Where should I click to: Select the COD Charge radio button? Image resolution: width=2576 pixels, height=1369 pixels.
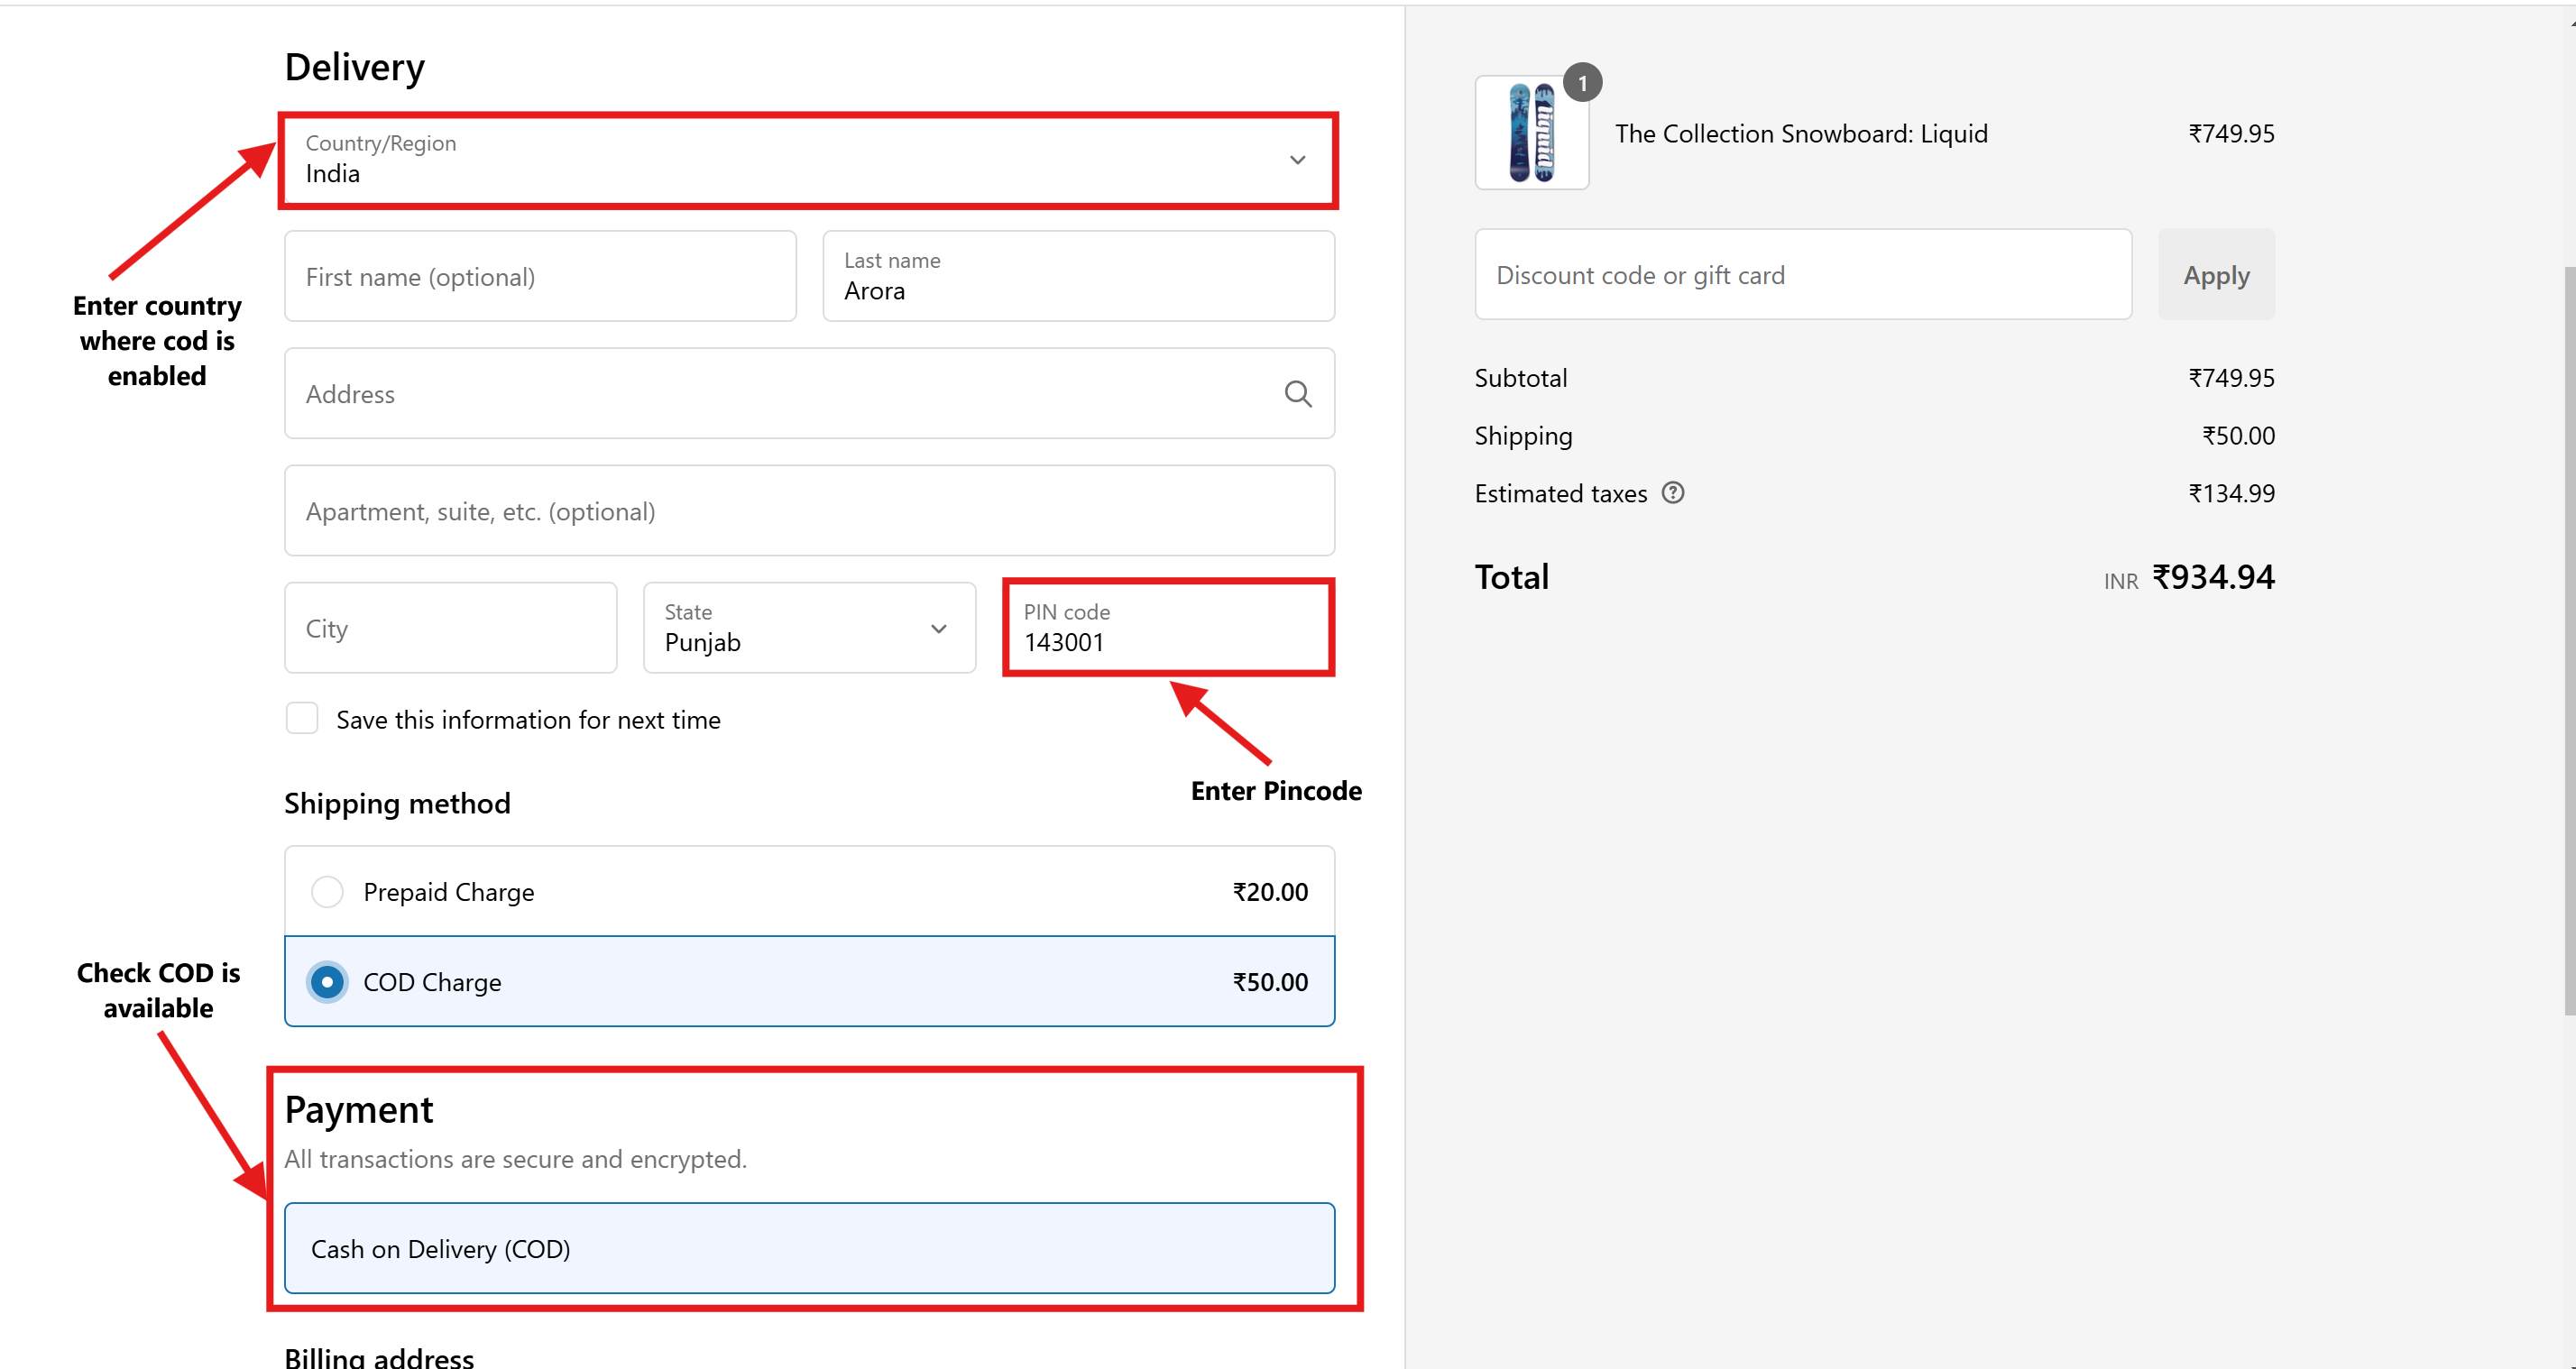(327, 982)
